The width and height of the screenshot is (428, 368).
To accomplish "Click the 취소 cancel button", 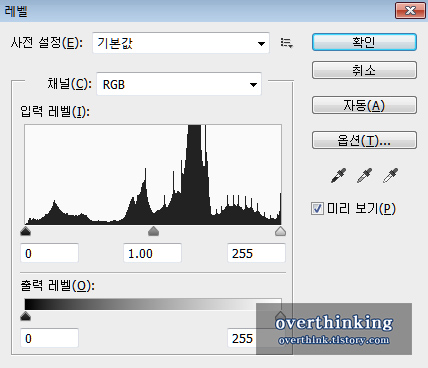I will (x=364, y=70).
